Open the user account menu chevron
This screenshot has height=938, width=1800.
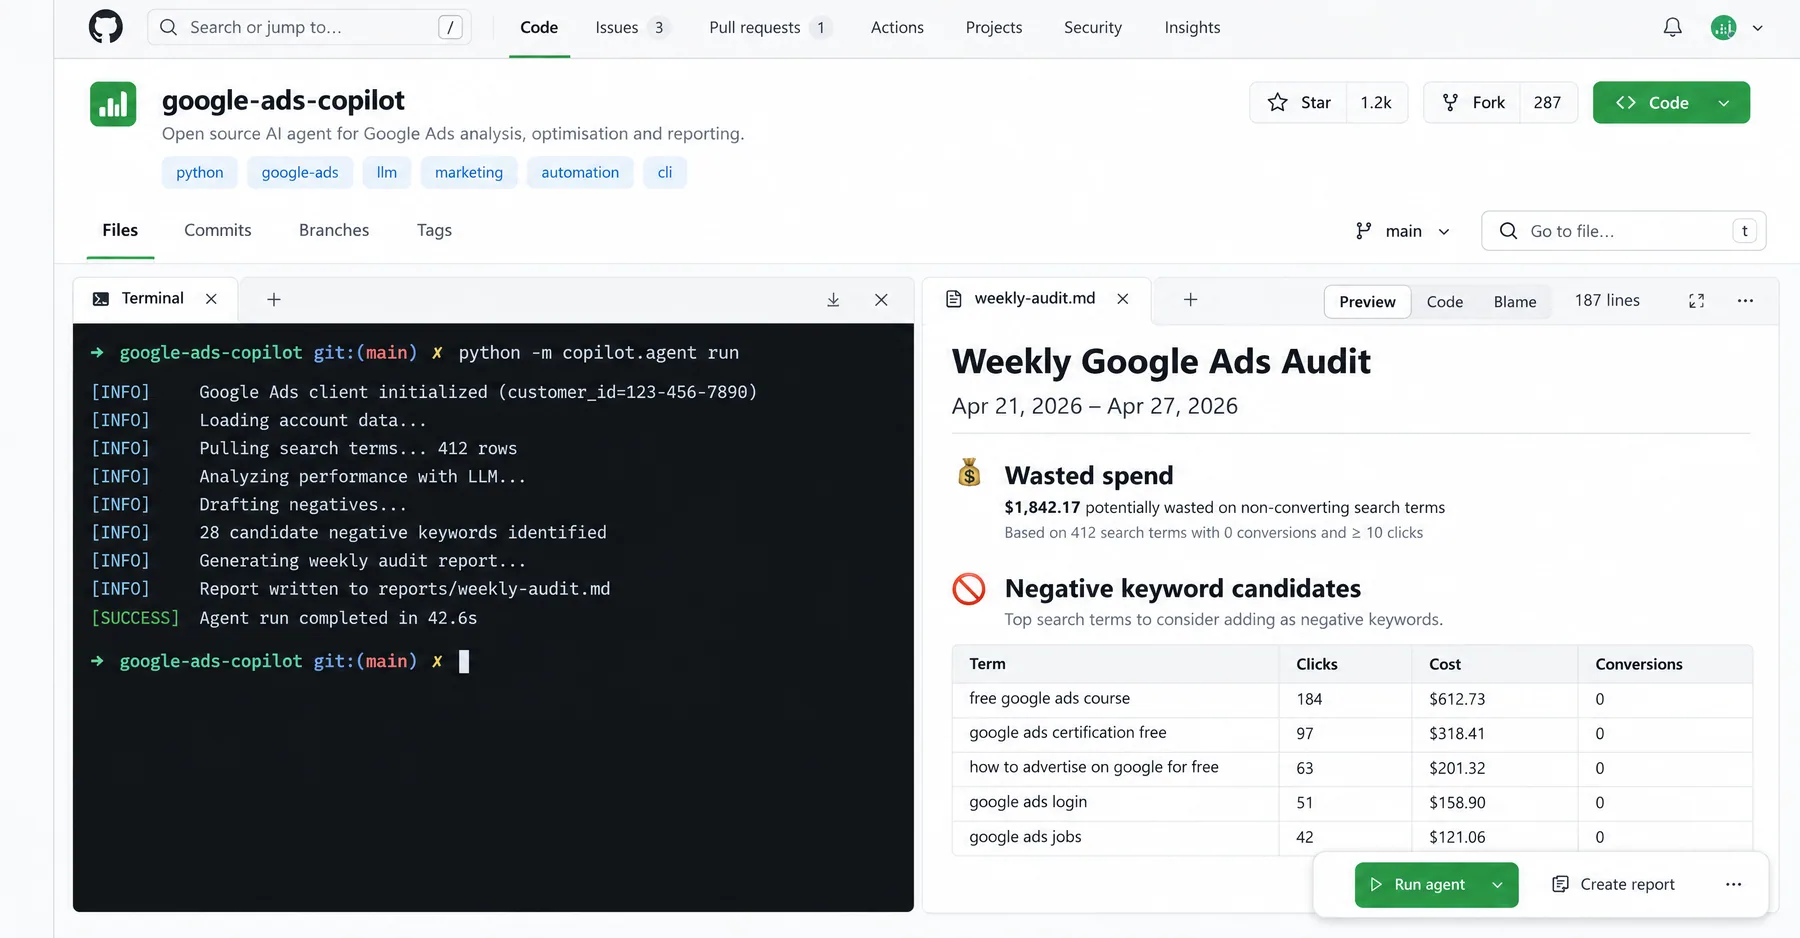(1757, 28)
